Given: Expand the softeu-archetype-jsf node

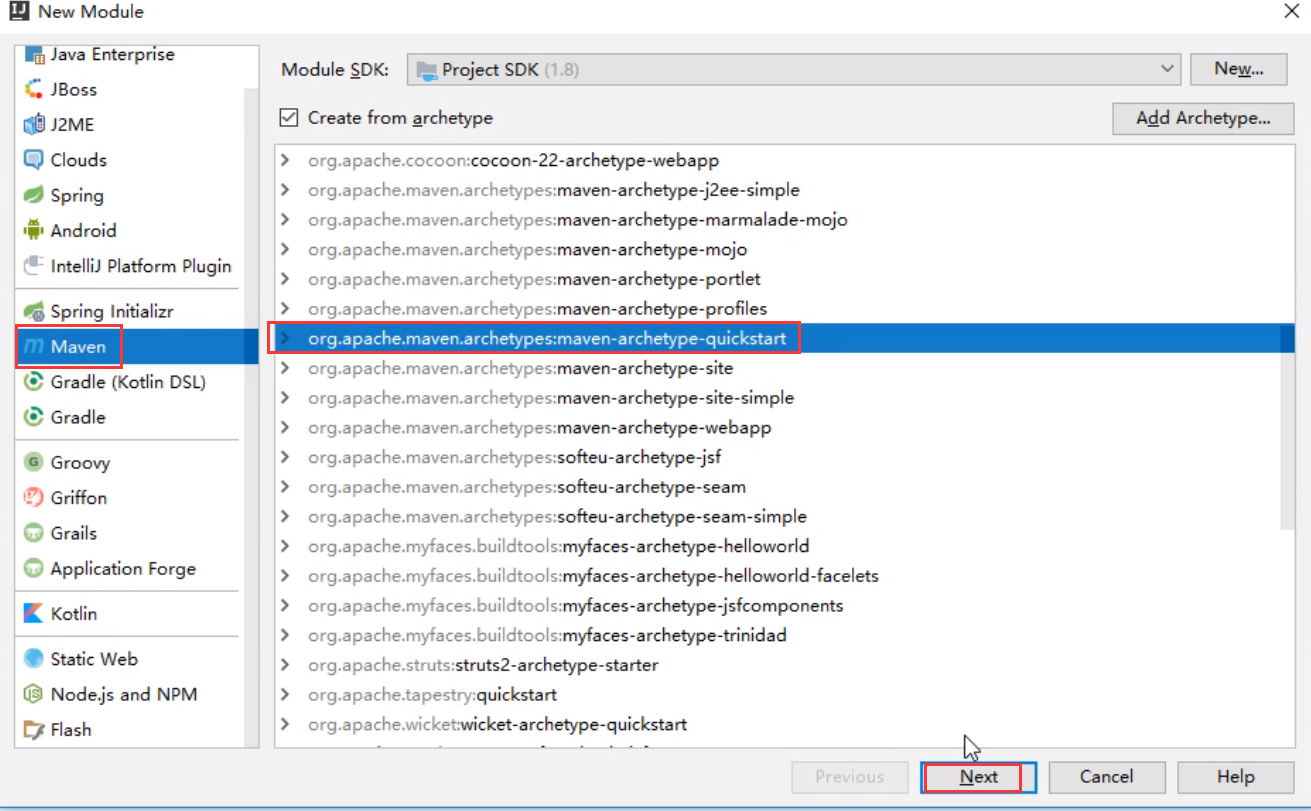Looking at the screenshot, I should pyautogui.click(x=286, y=457).
